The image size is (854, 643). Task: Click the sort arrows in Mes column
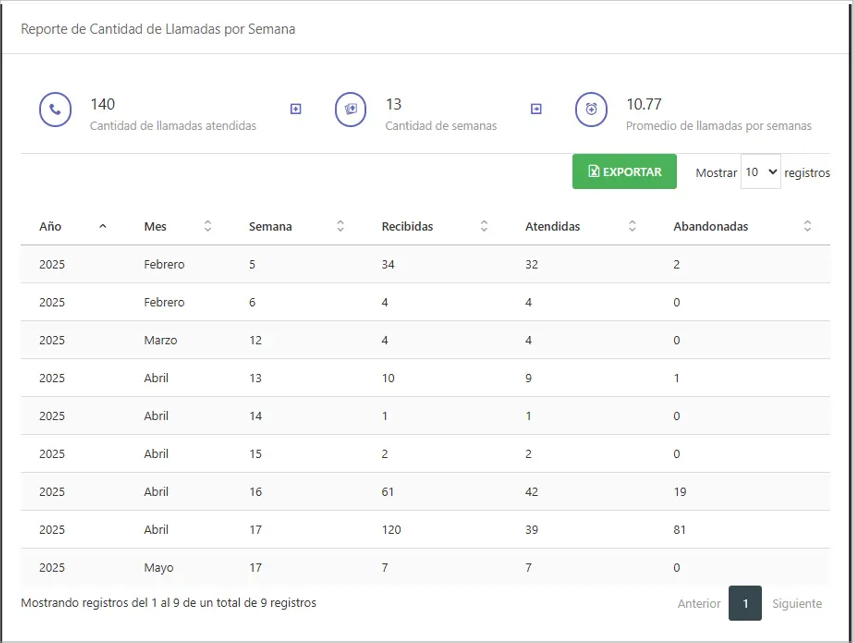208,226
